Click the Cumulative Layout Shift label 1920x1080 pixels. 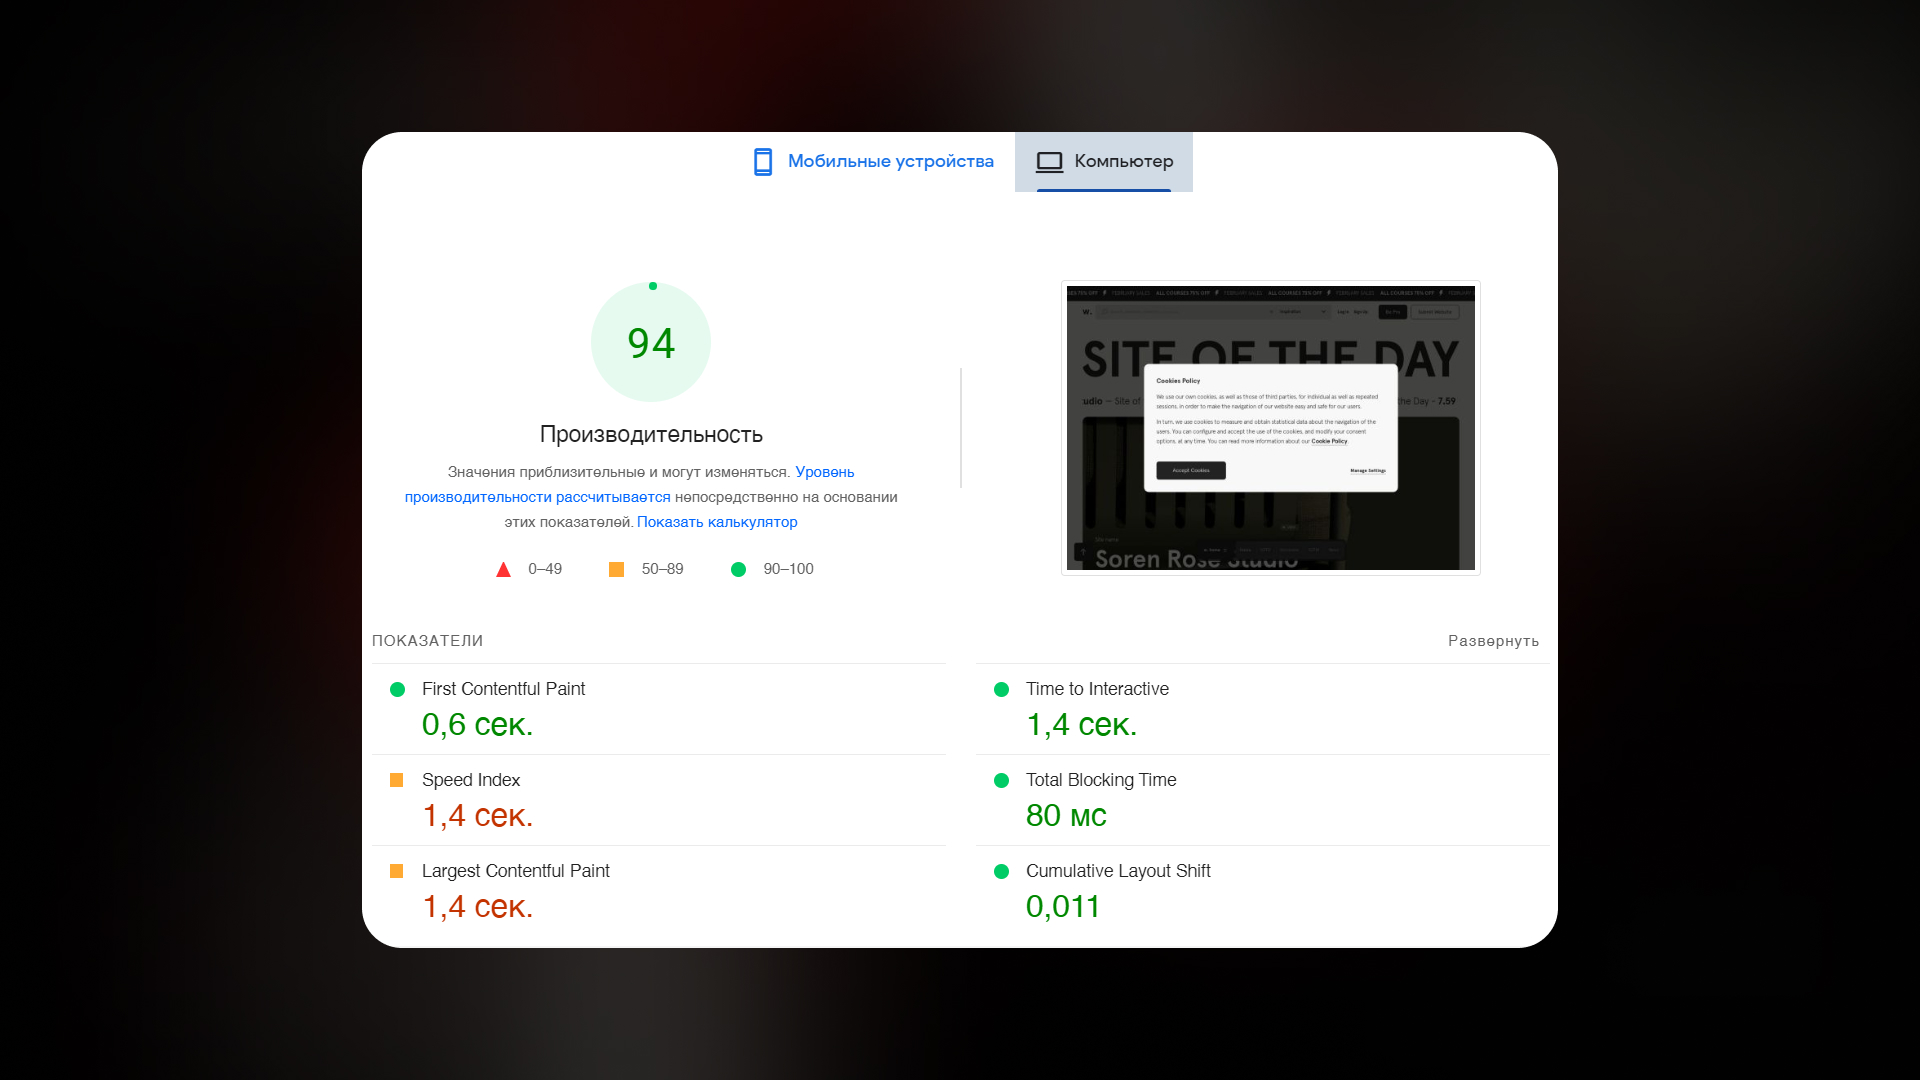click(1118, 871)
